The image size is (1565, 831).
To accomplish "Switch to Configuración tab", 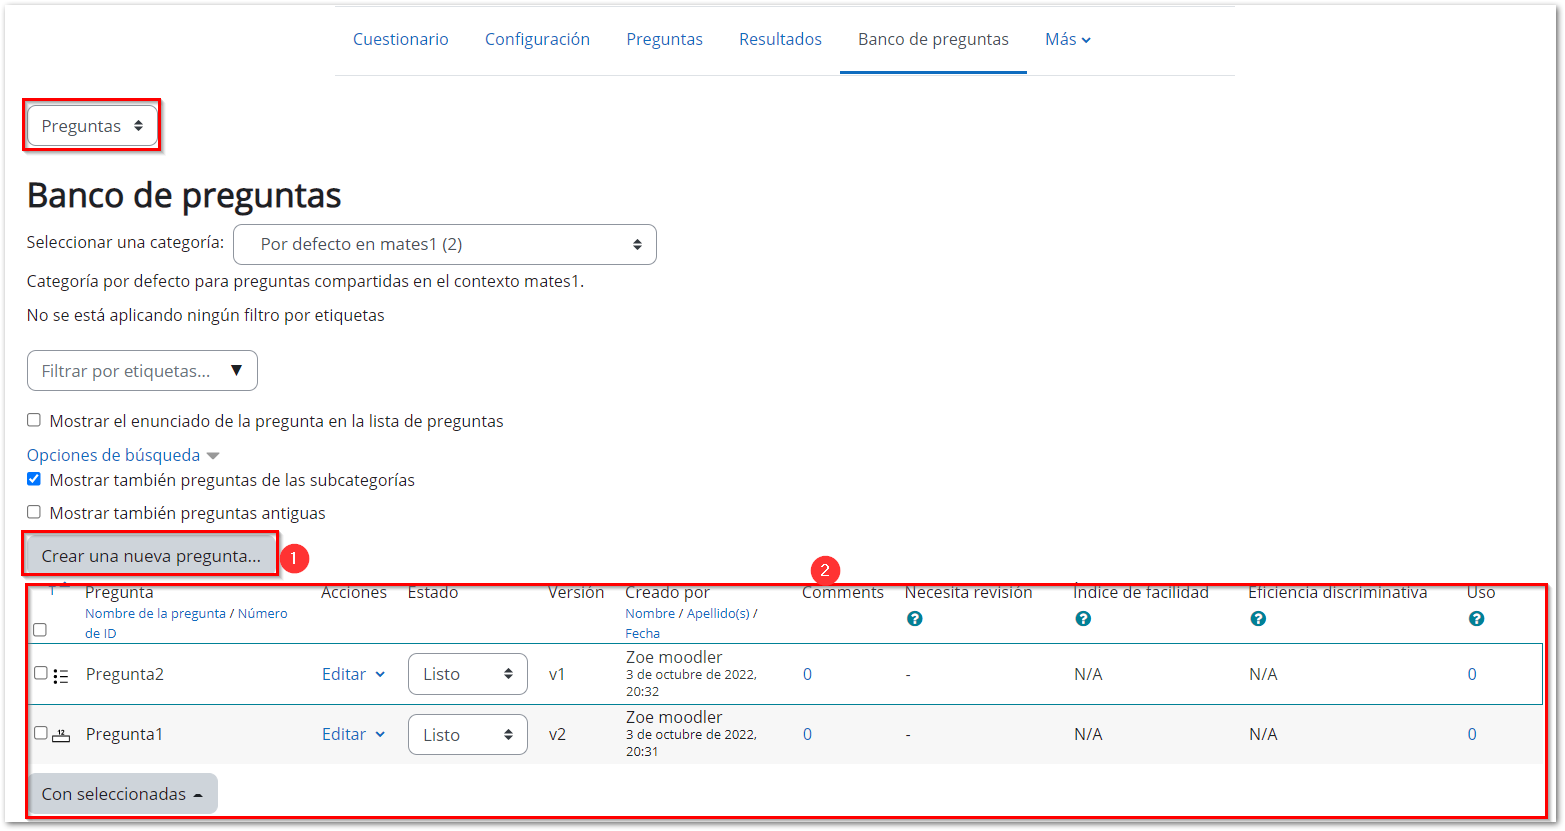I will pyautogui.click(x=537, y=39).
